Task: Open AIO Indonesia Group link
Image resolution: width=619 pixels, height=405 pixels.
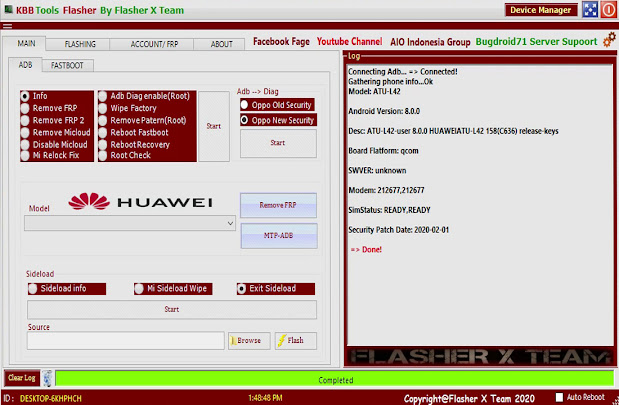Action: click(x=430, y=42)
